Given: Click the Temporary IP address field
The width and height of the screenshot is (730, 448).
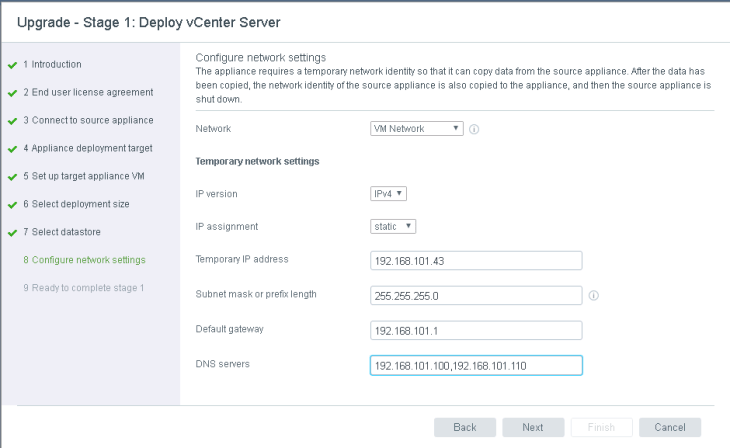Looking at the screenshot, I should click(x=476, y=261).
